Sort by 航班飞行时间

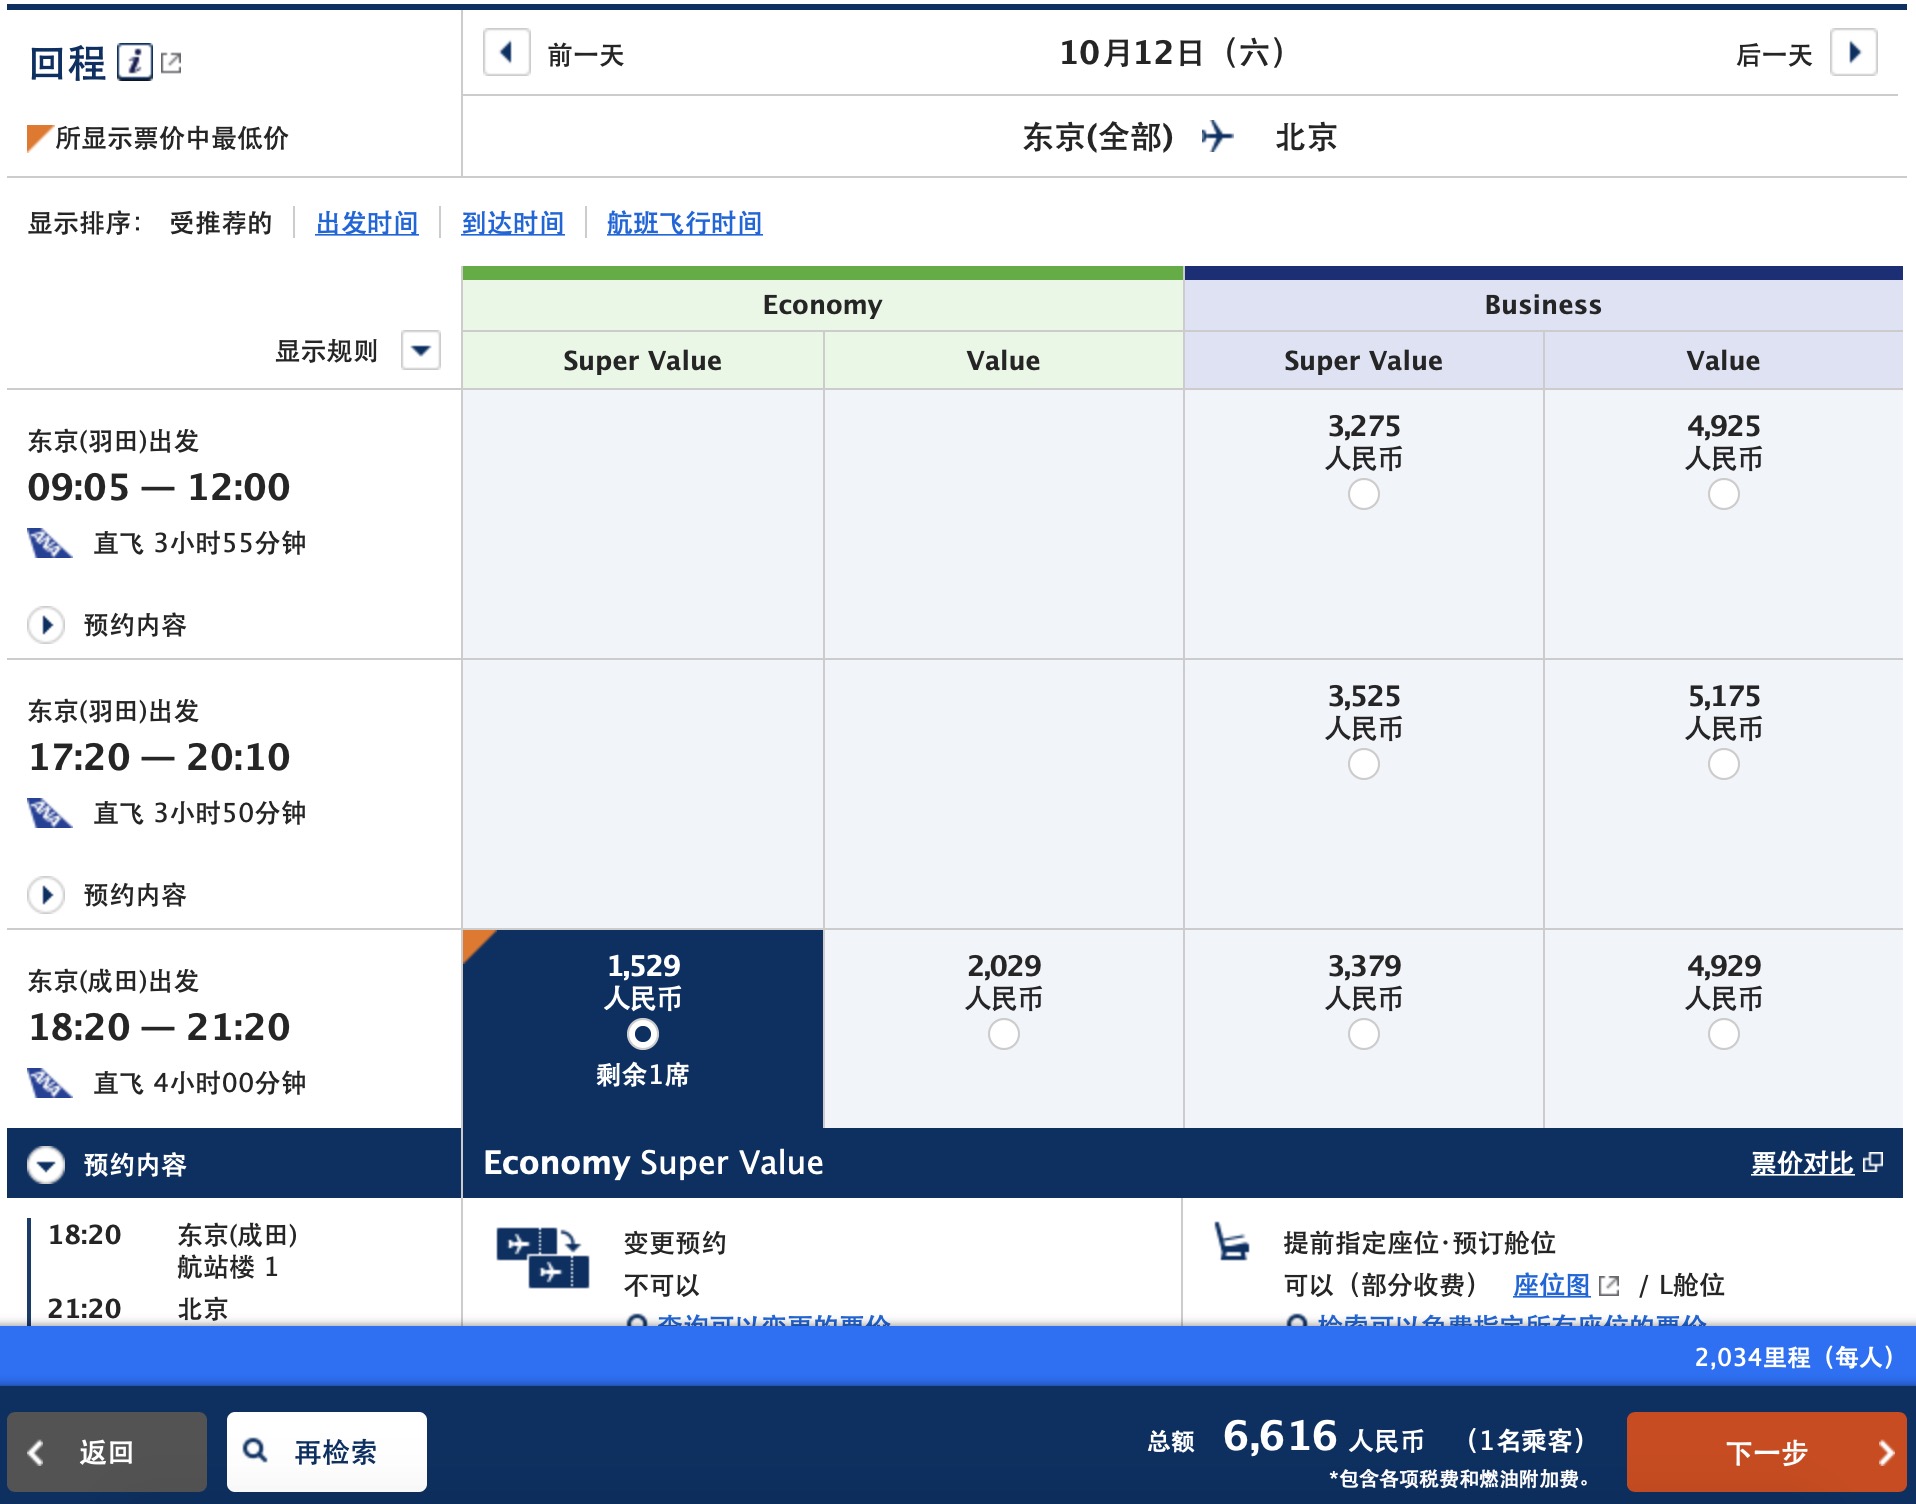pyautogui.click(x=684, y=222)
